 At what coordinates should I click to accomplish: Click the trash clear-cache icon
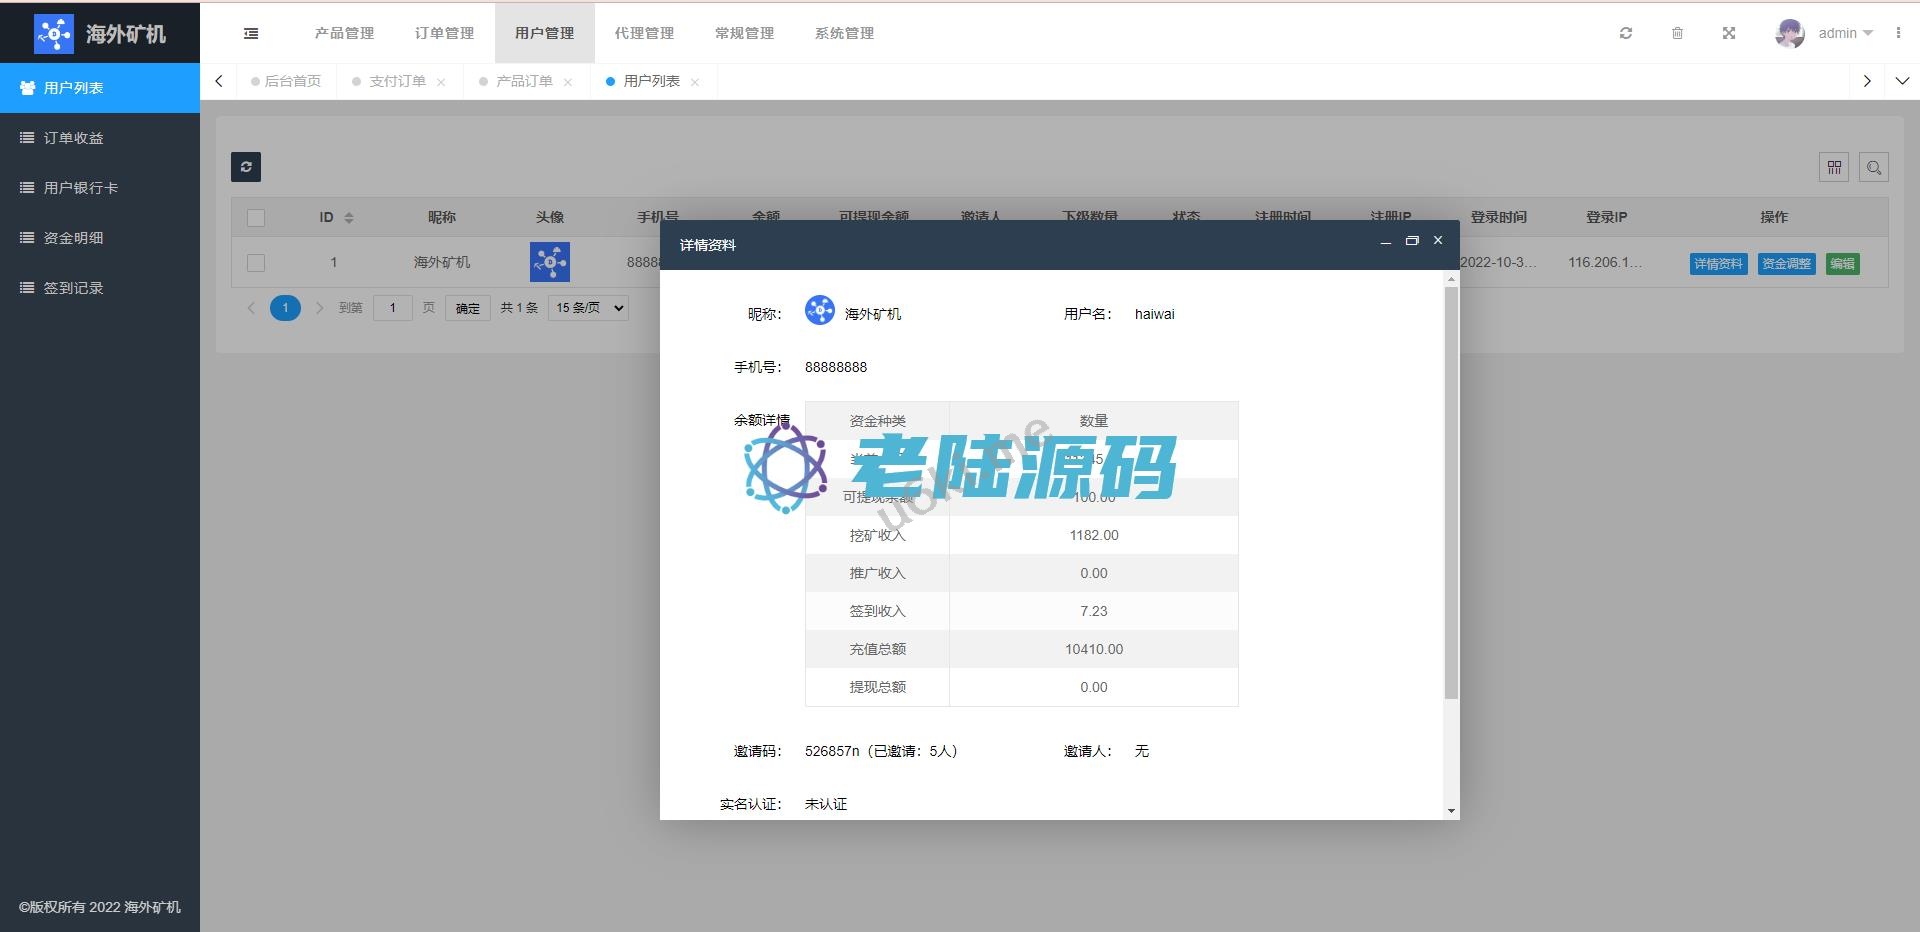(x=1677, y=33)
